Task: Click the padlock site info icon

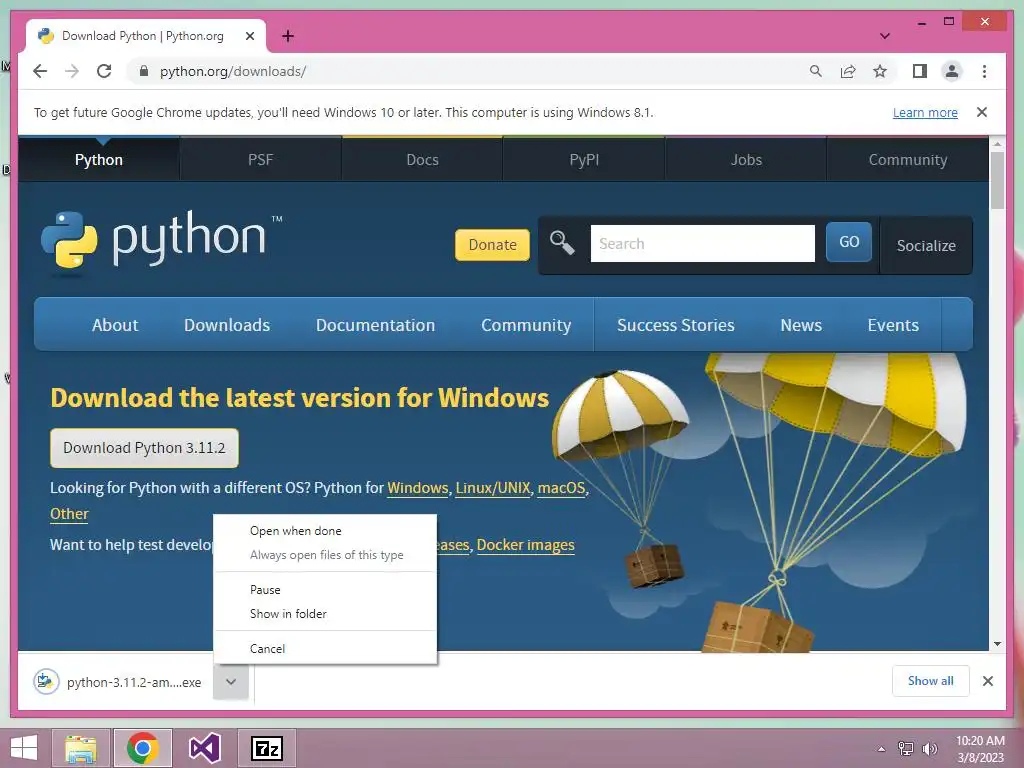Action: (144, 71)
